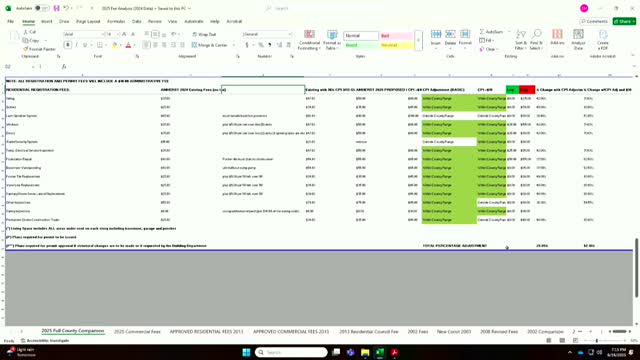The width and height of the screenshot is (640, 360).
Task: Click the Analyze Data icon
Action: [x=578, y=40]
